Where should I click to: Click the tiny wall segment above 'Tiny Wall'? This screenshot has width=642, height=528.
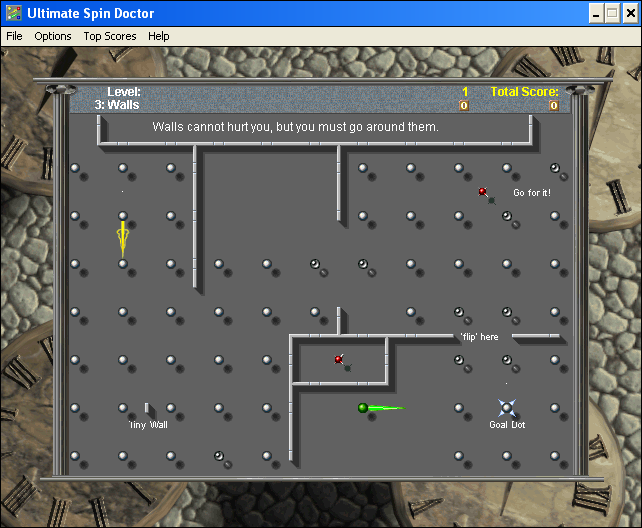(x=147, y=408)
